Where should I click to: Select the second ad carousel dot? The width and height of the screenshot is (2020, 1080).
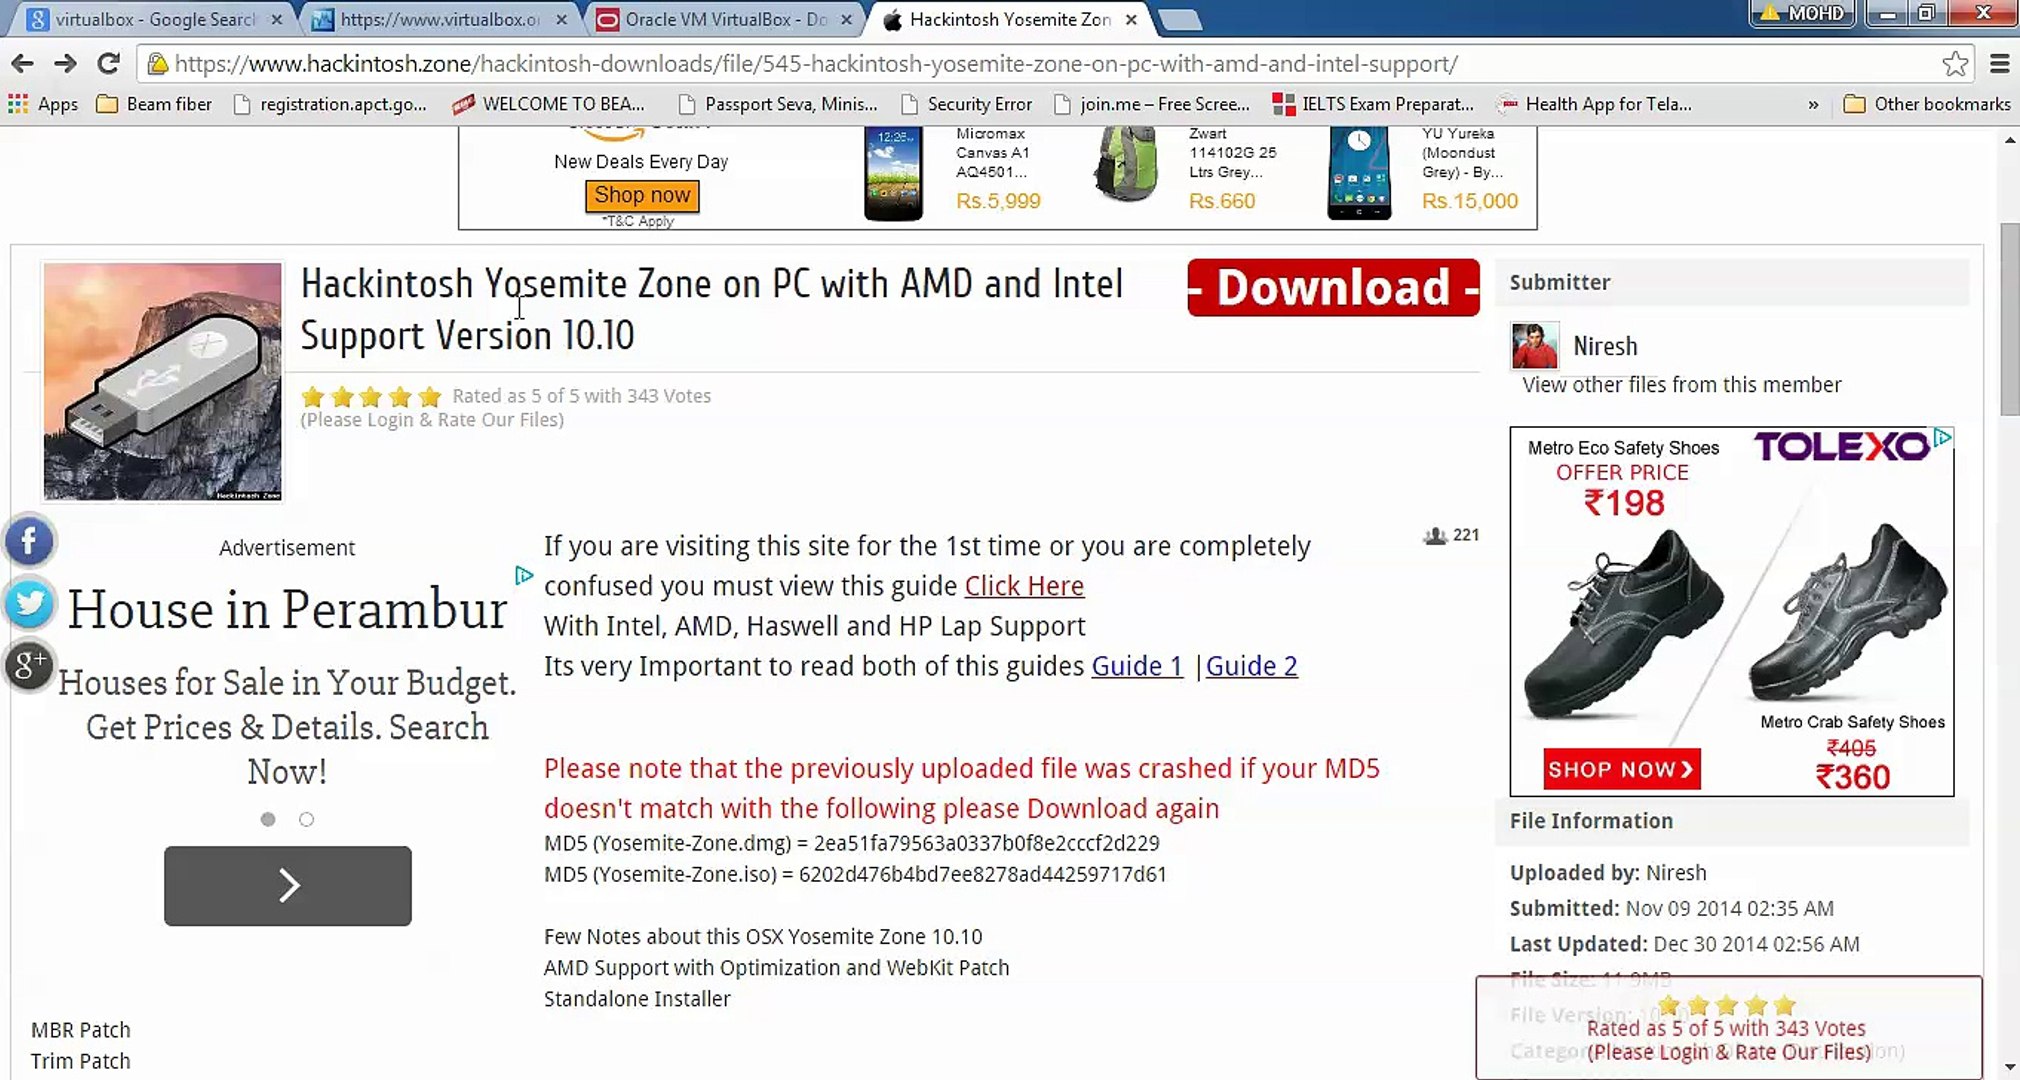pos(307,819)
